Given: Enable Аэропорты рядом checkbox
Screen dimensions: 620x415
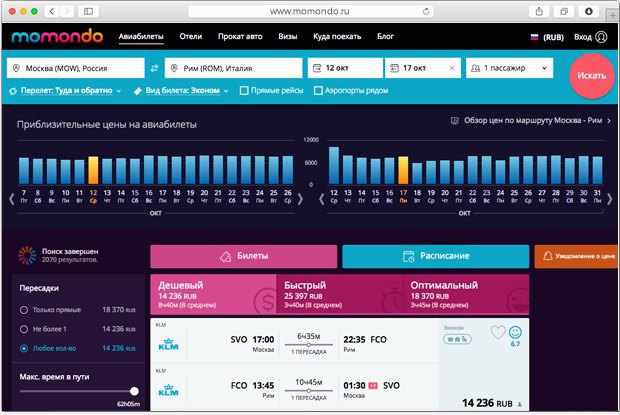Looking at the screenshot, I should click(x=318, y=91).
